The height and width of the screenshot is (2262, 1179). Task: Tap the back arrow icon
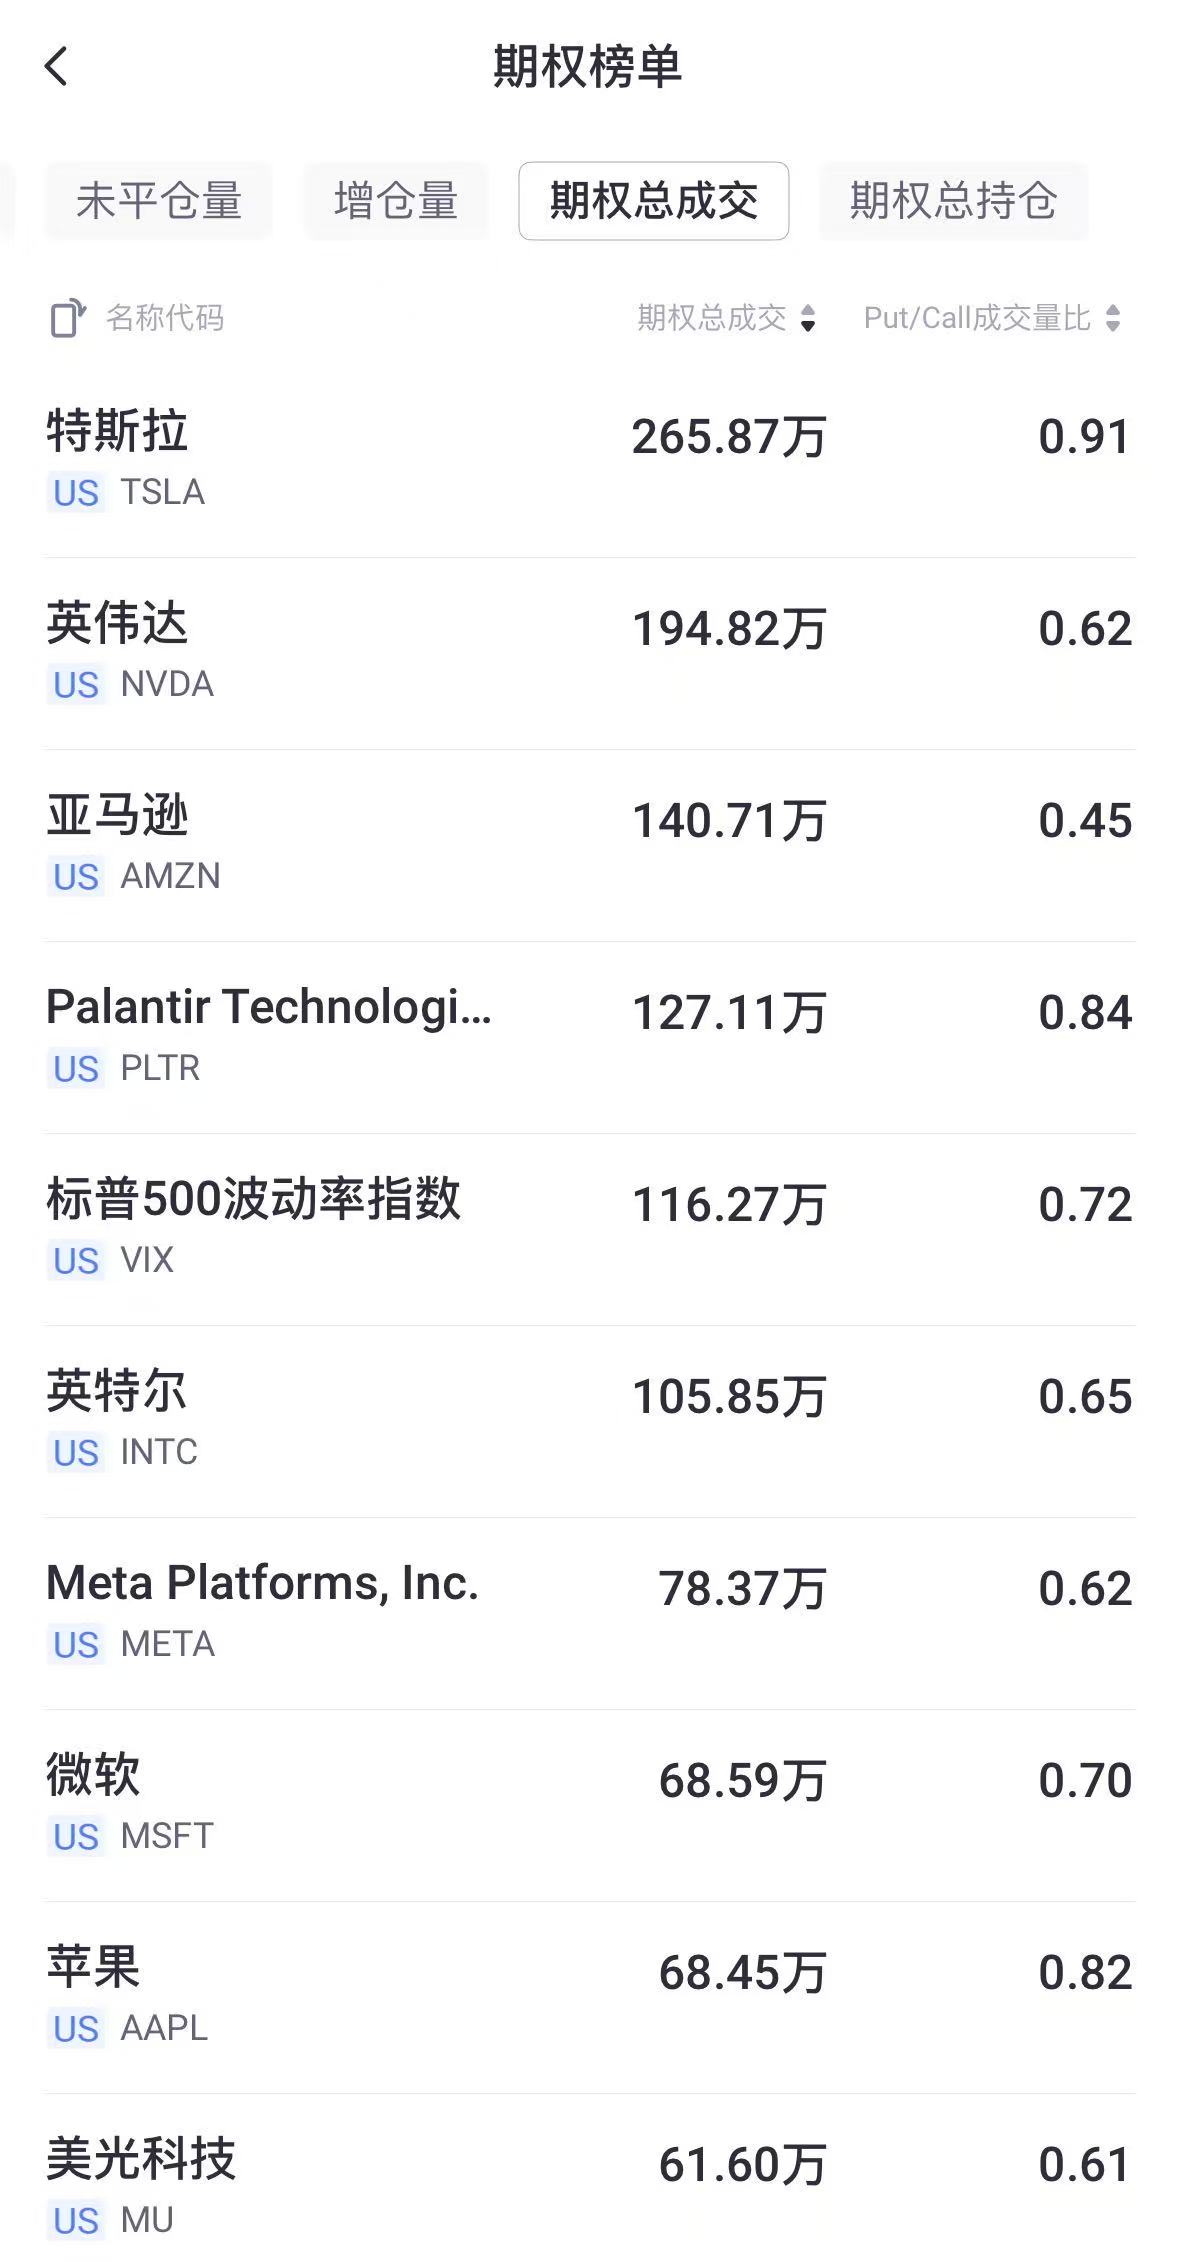[x=57, y=67]
